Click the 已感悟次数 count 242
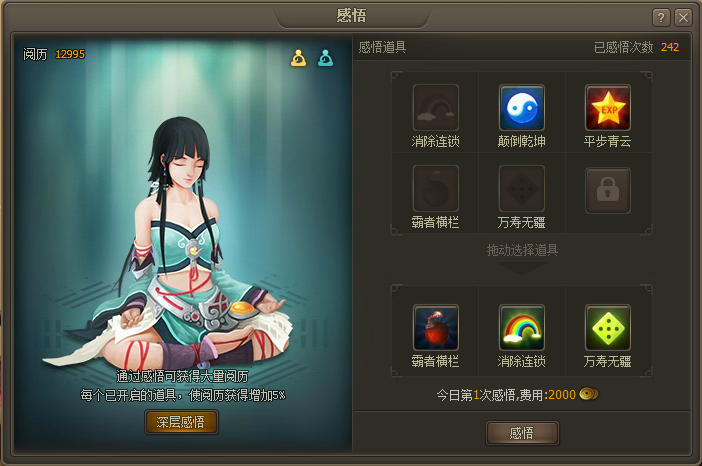The width and height of the screenshot is (702, 466). point(670,47)
